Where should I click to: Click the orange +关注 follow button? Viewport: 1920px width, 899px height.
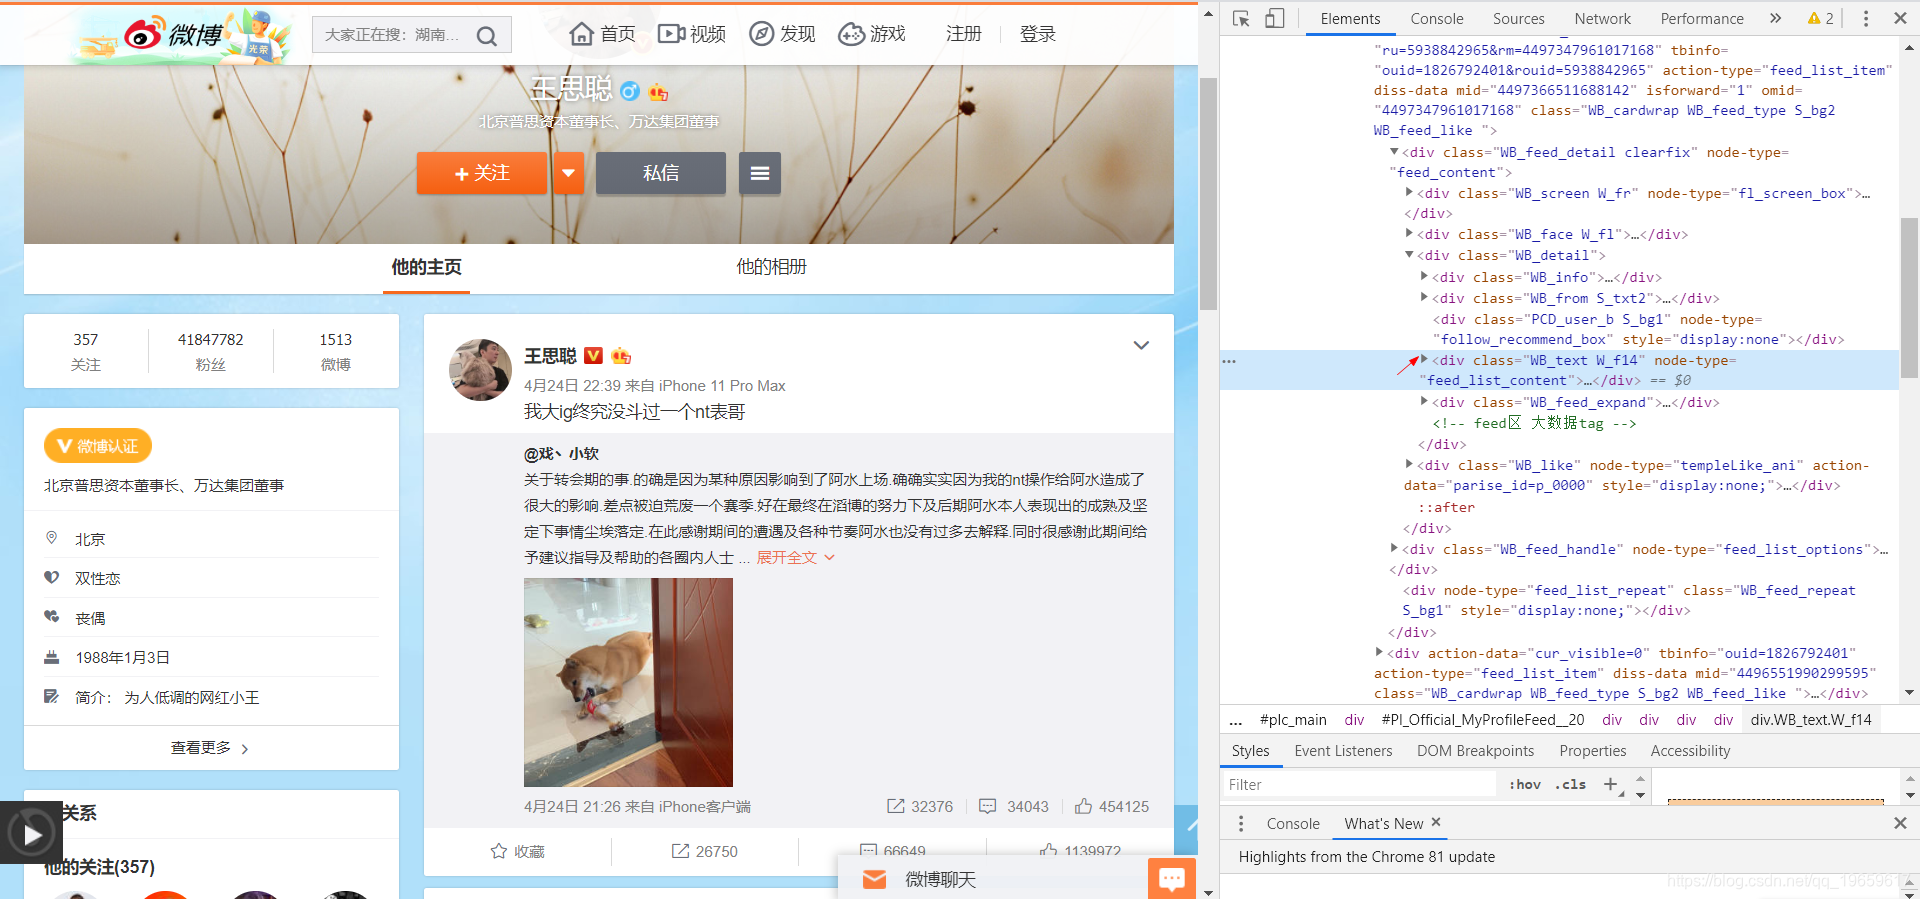(x=482, y=173)
